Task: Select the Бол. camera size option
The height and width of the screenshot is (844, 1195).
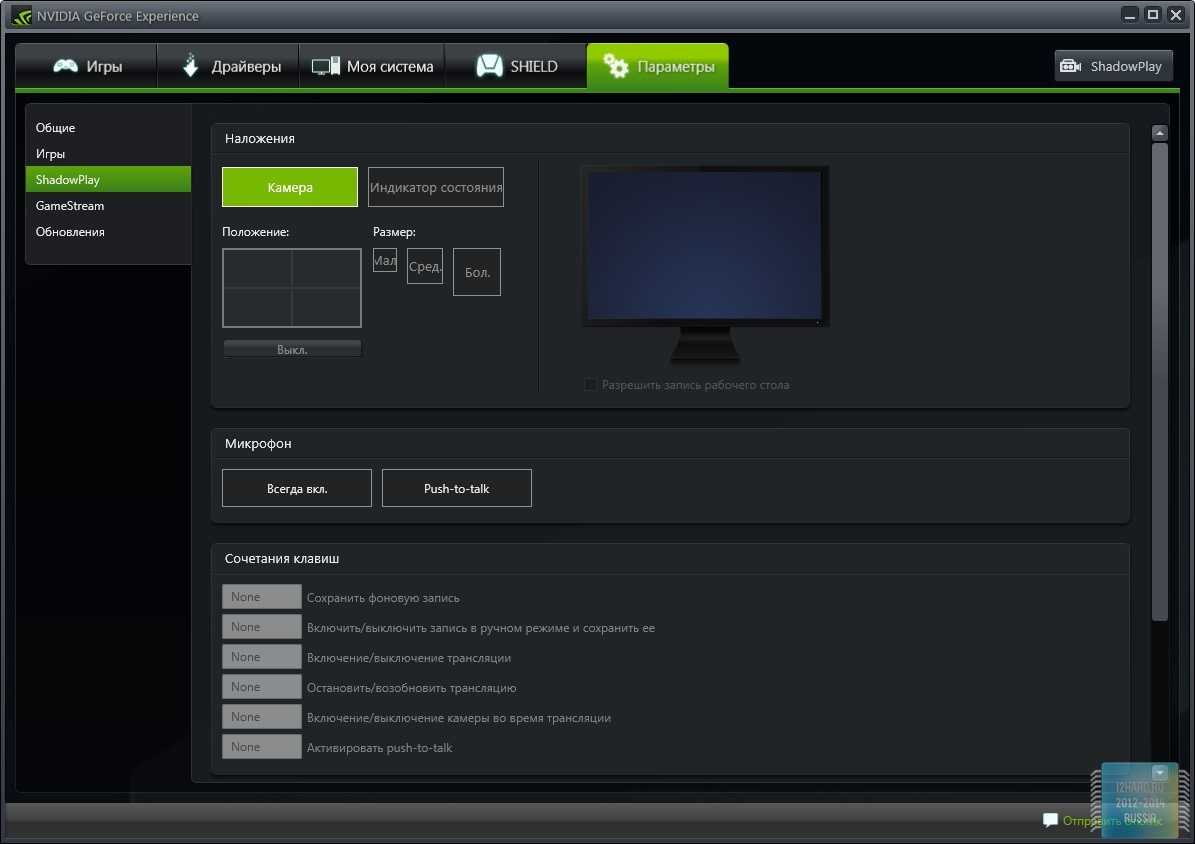Action: coord(477,272)
